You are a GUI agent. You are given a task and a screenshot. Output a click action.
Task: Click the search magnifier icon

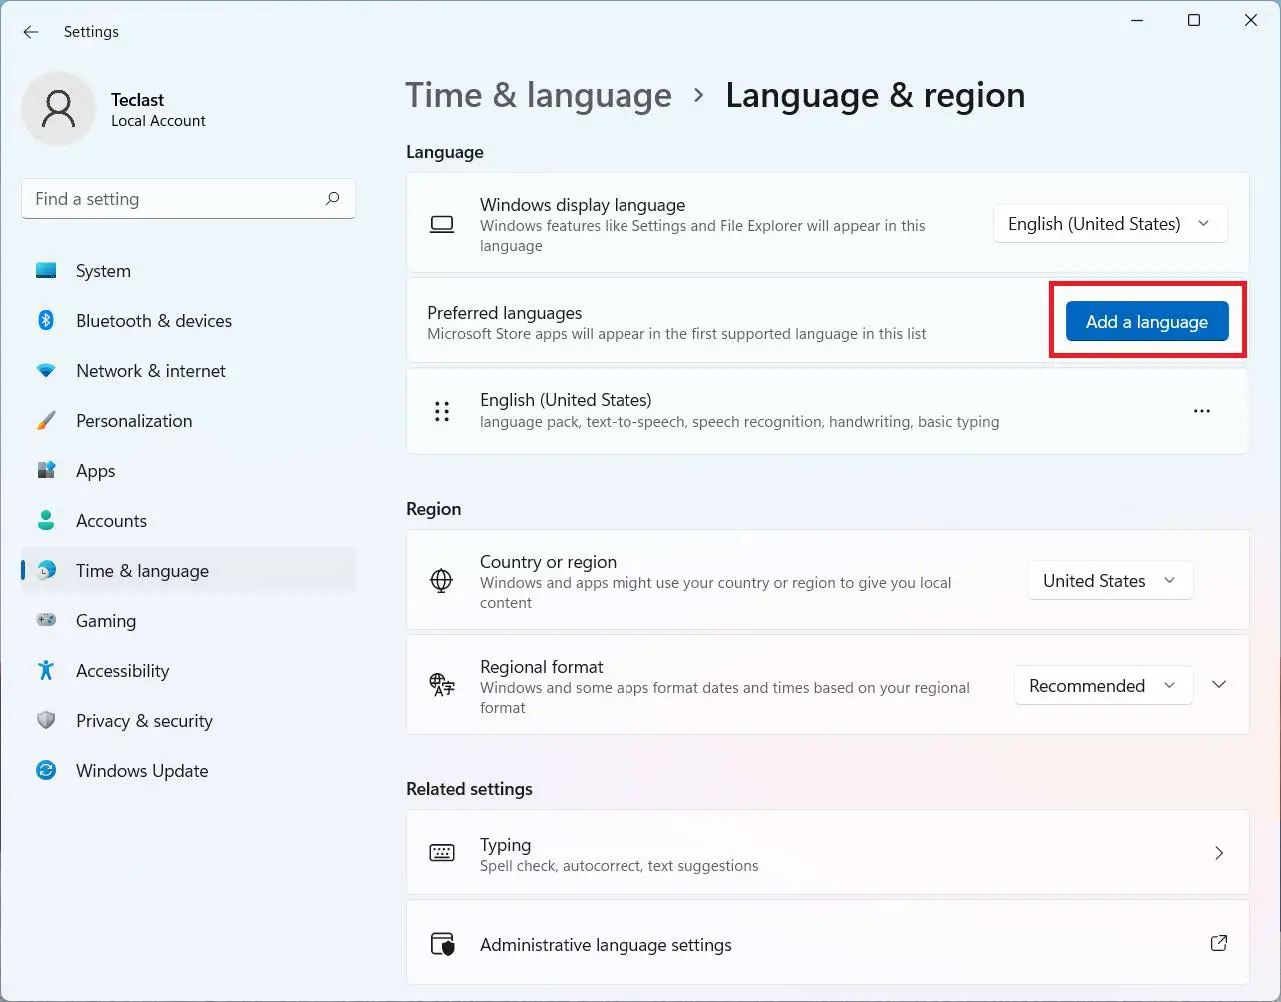tap(333, 199)
